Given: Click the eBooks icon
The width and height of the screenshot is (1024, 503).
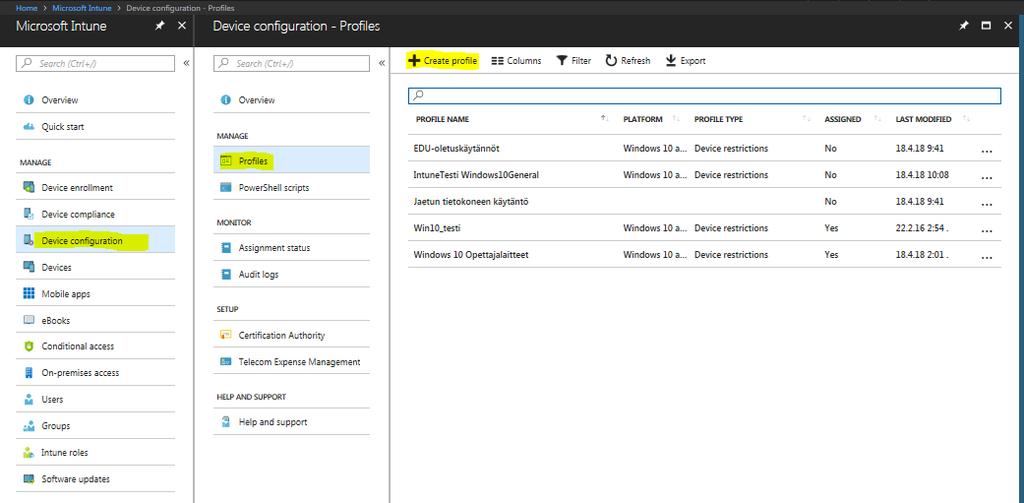Looking at the screenshot, I should tap(29, 320).
